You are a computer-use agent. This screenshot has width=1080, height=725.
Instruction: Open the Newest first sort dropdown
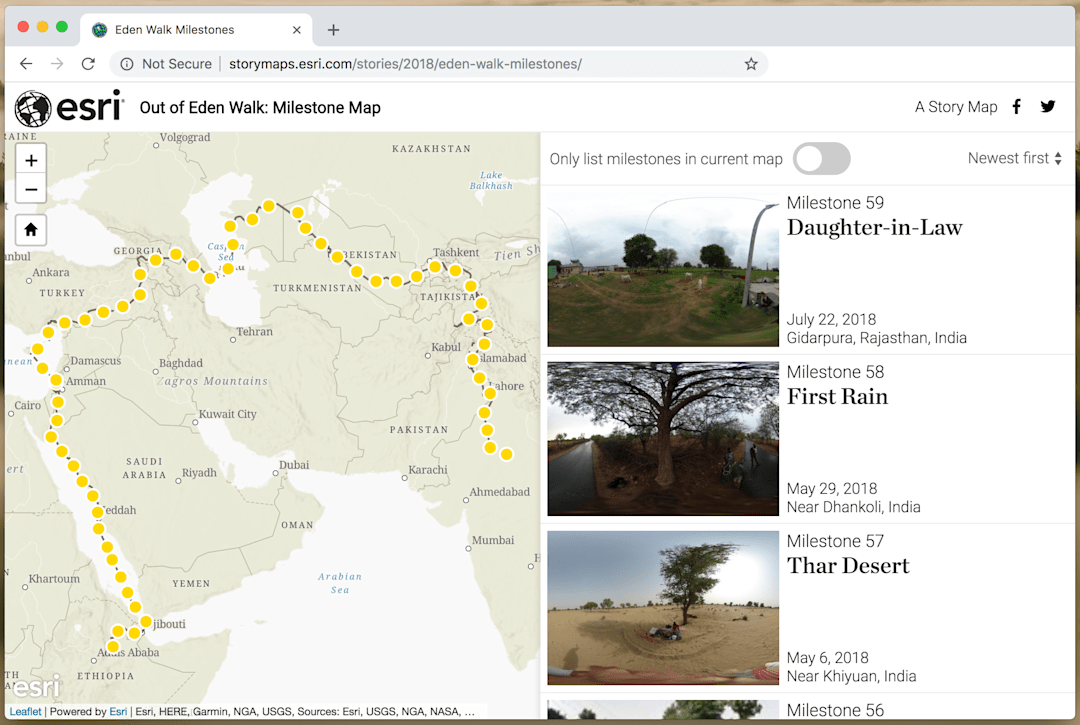click(1014, 158)
